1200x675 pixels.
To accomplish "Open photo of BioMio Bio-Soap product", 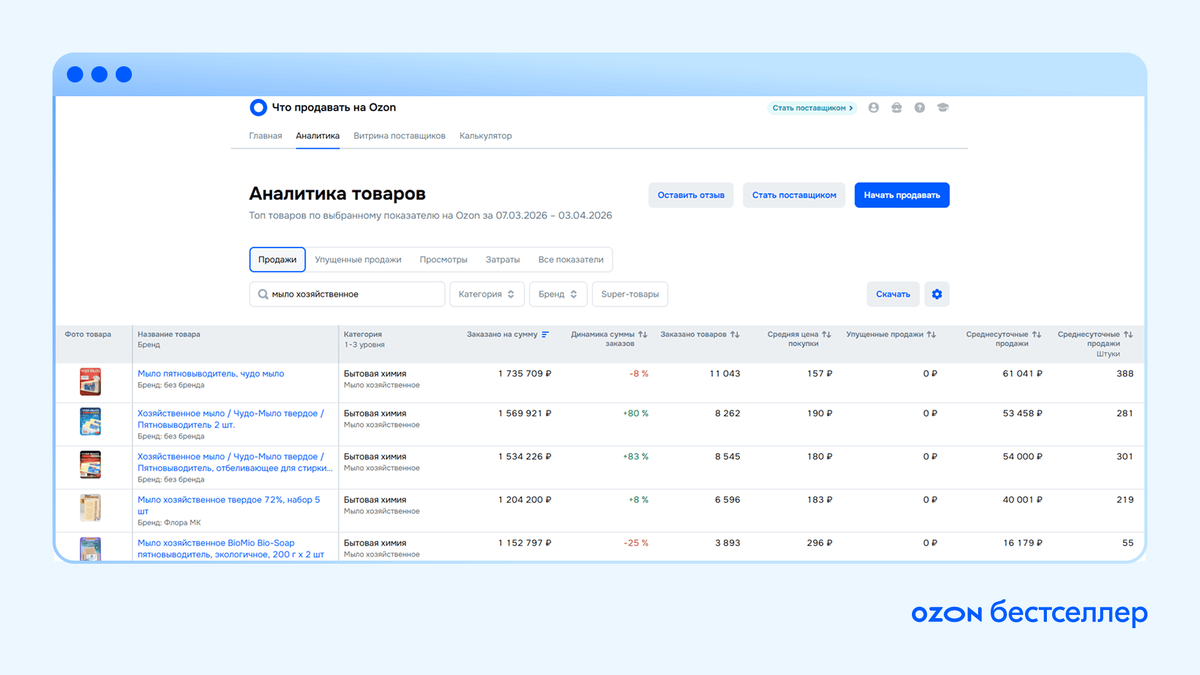I will tap(91, 549).
